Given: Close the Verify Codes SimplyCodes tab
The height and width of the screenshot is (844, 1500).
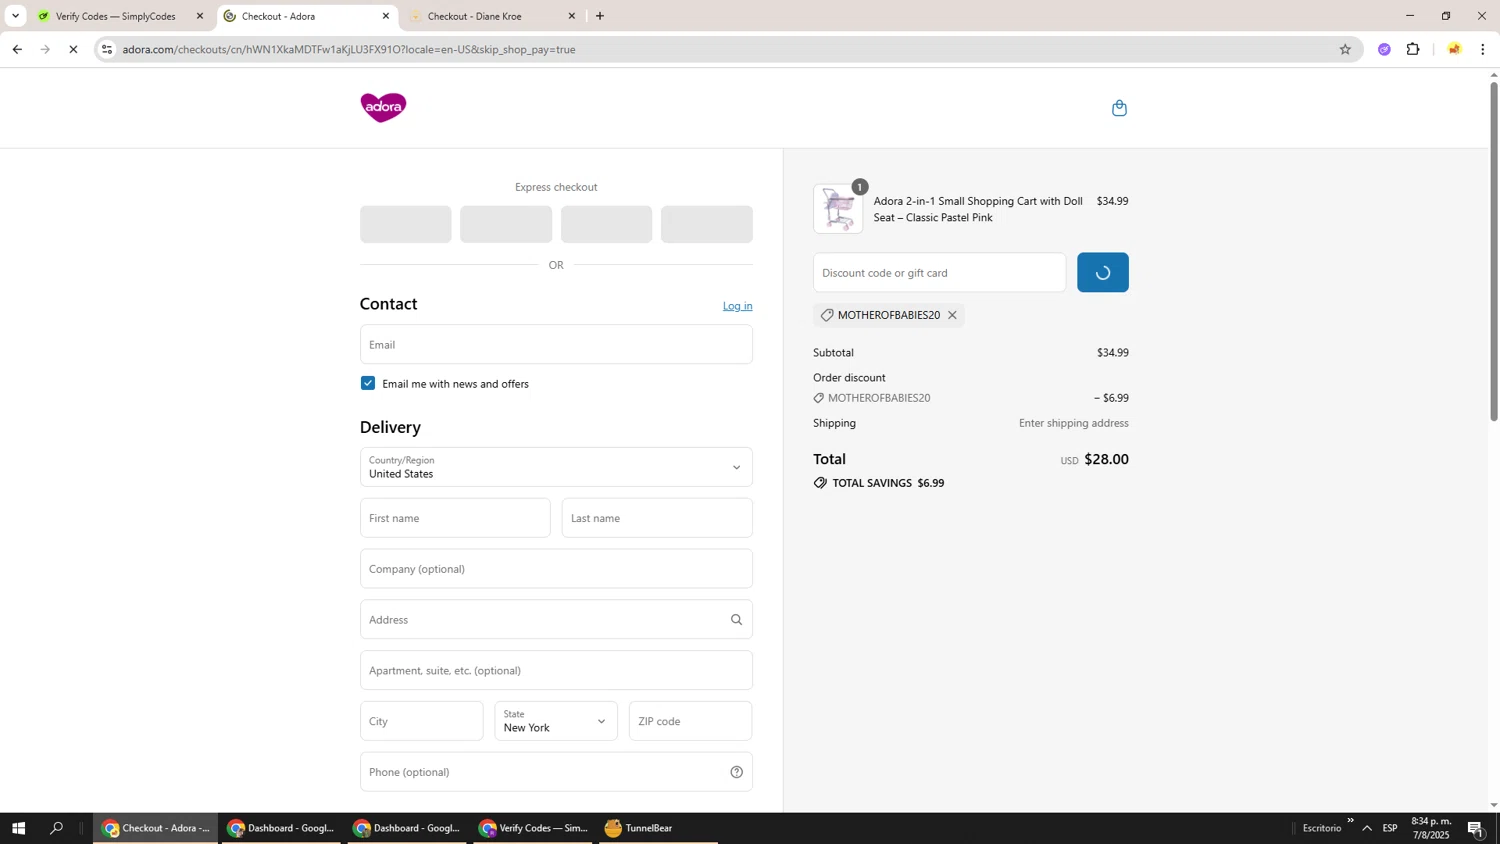Looking at the screenshot, I should [x=200, y=16].
